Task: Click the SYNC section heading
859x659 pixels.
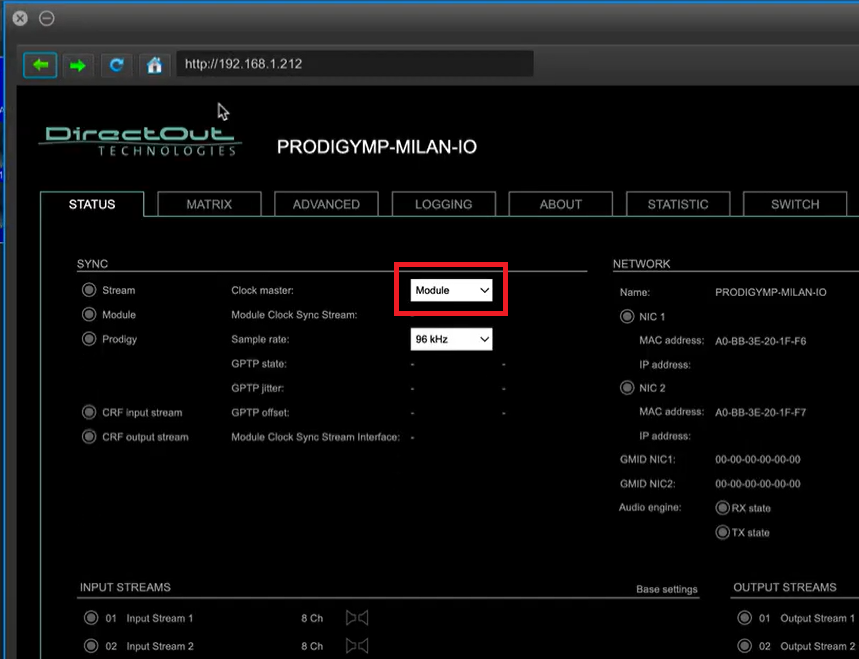Action: tap(92, 264)
